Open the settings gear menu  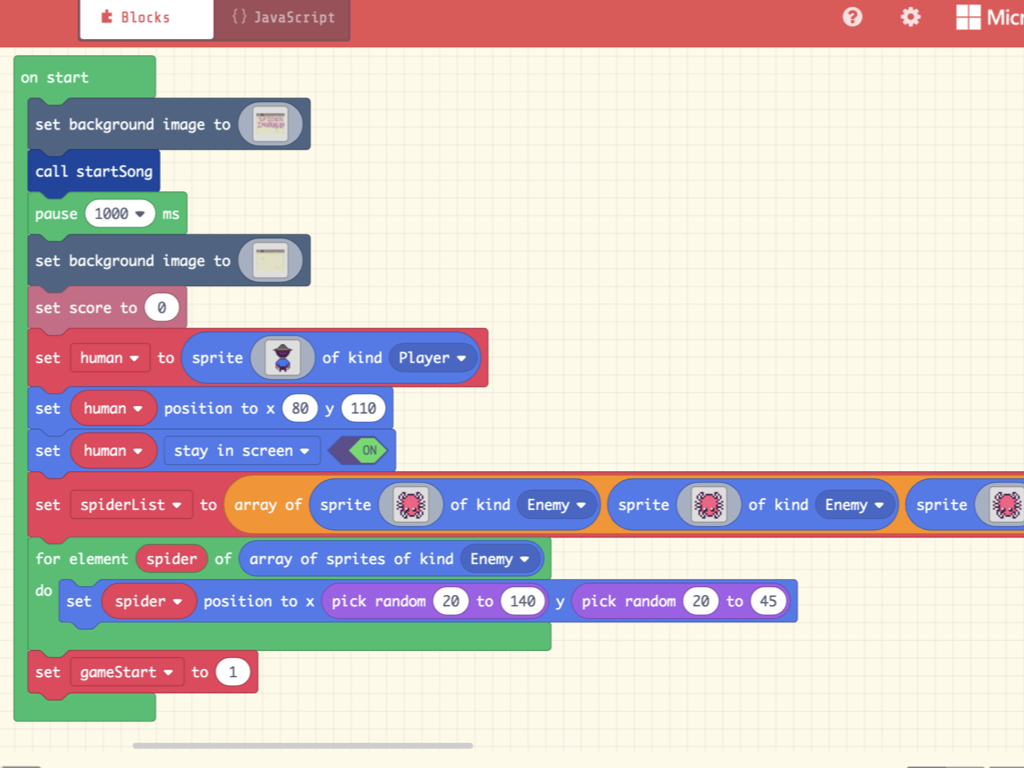tap(910, 17)
